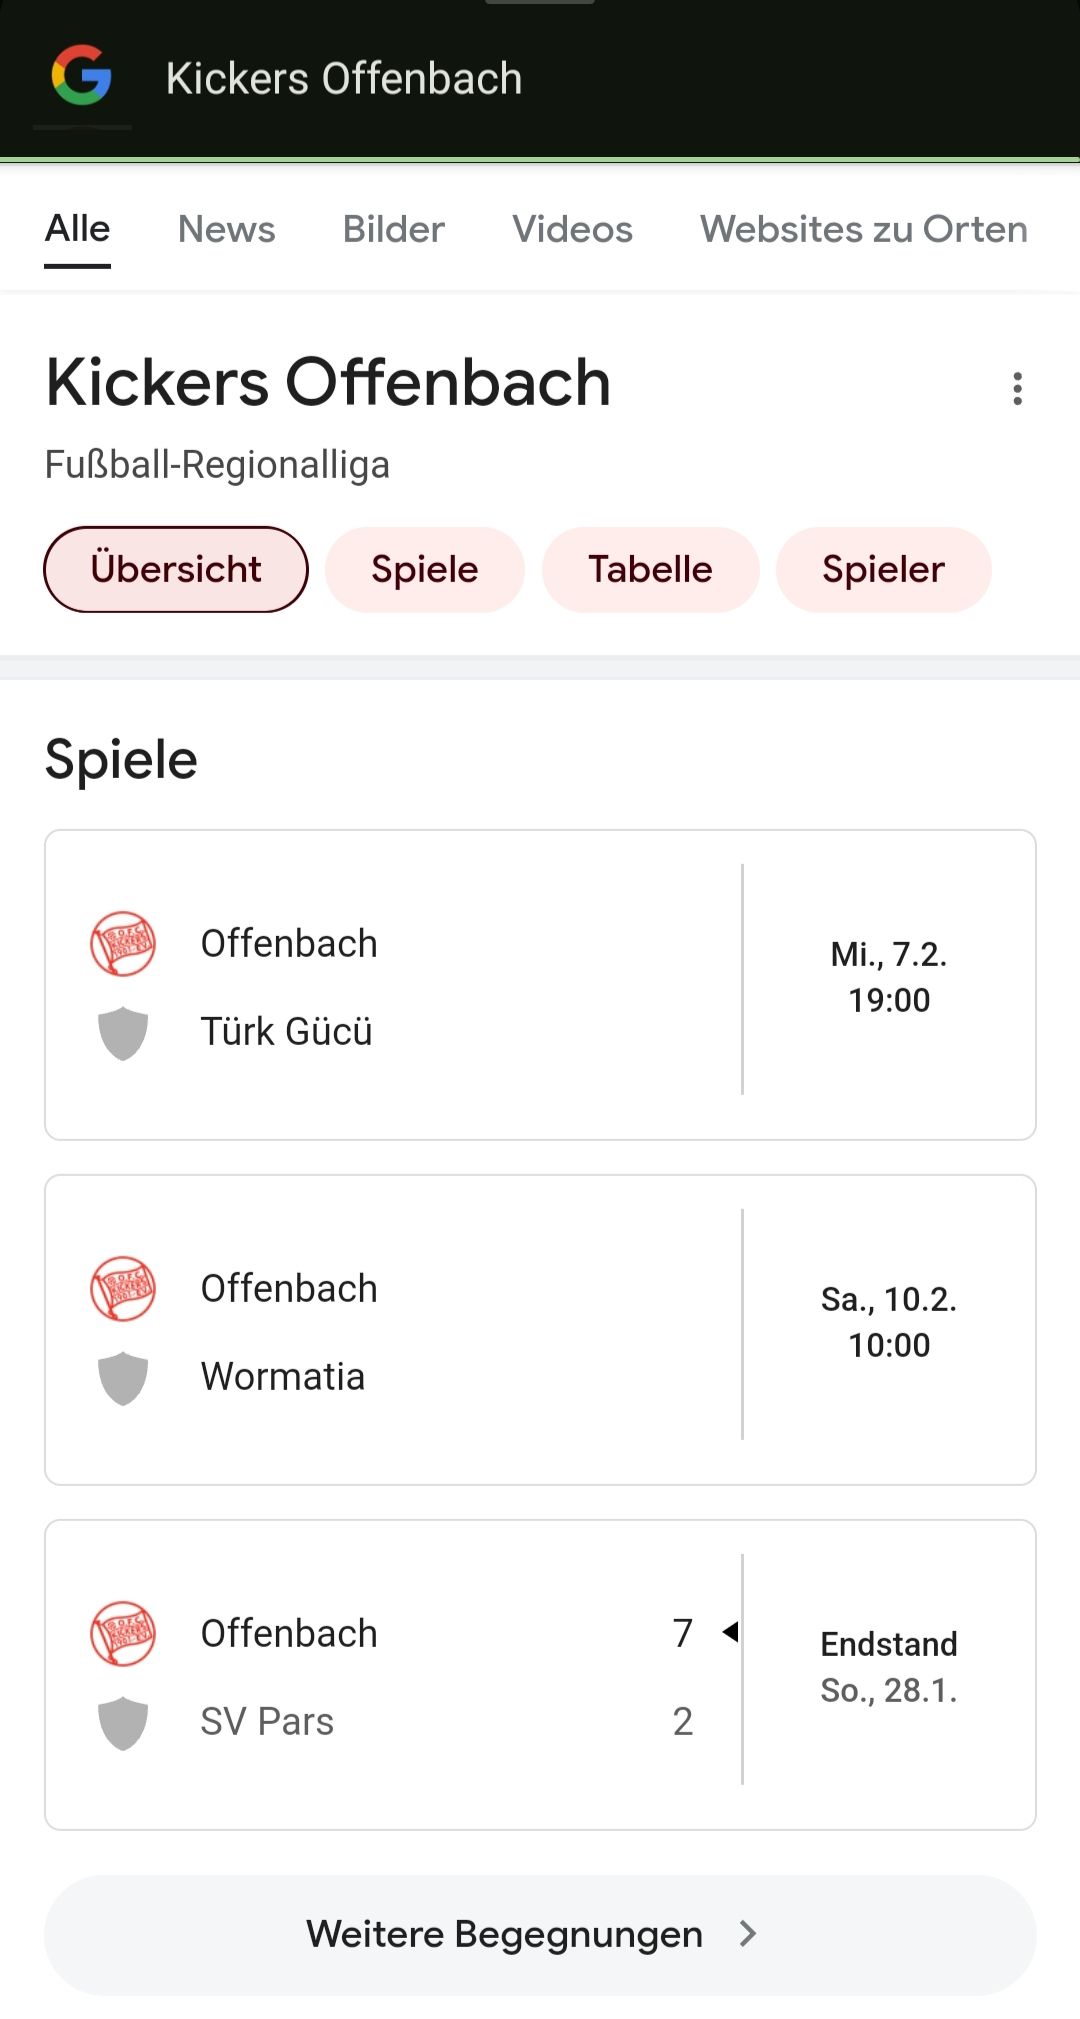Tap the Google logo icon
1080x2019 pixels.
tap(82, 76)
